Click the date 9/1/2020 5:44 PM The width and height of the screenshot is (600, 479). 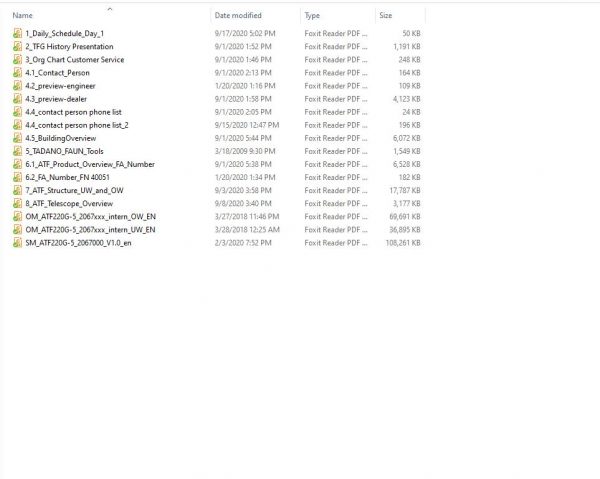243,138
